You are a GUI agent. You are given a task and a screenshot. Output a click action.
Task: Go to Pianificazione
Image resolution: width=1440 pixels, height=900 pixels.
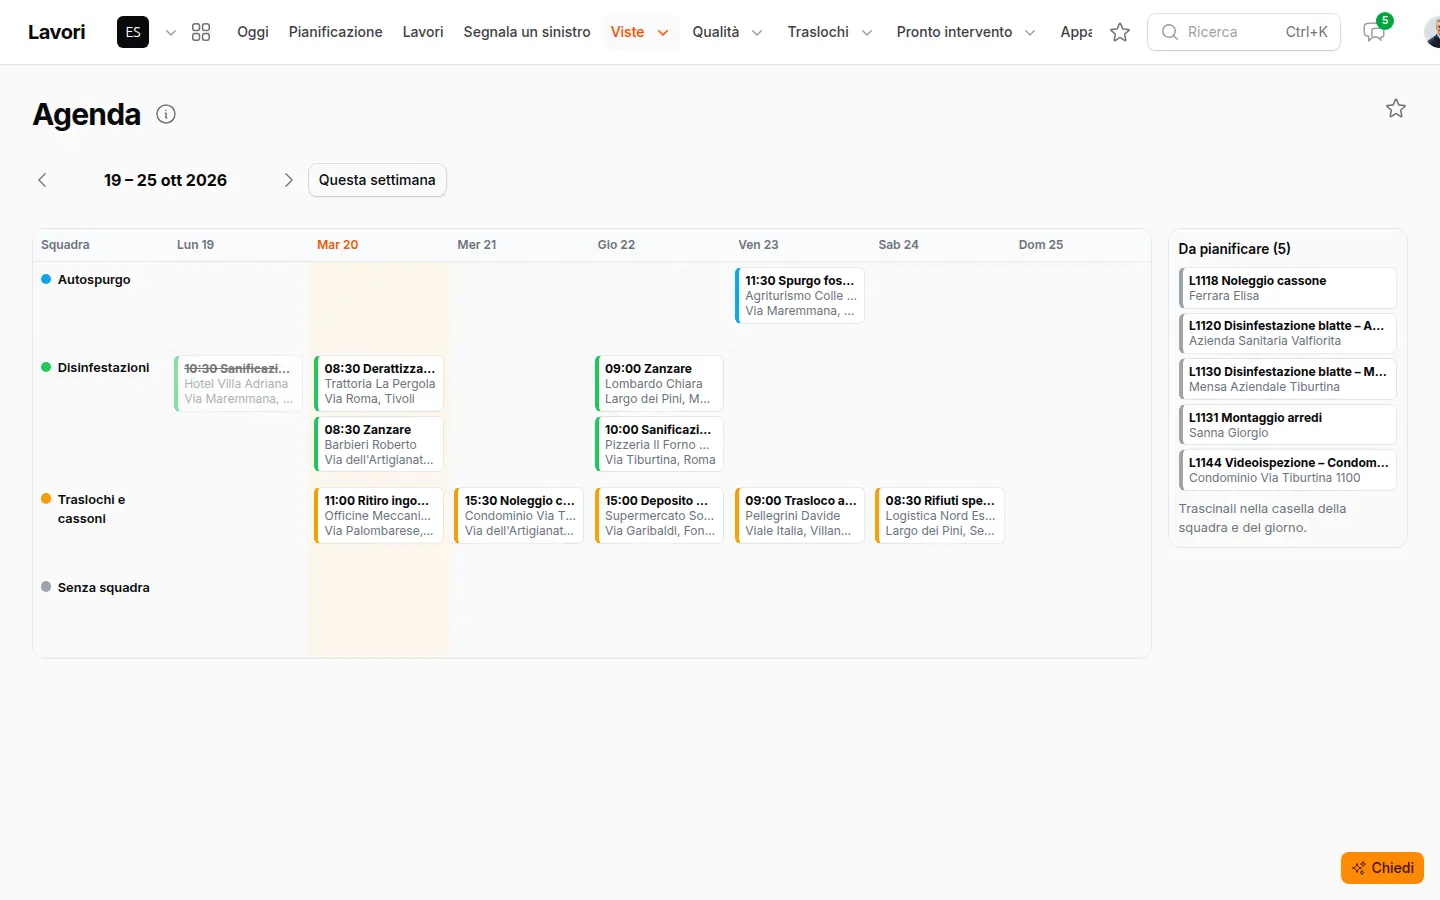(336, 32)
